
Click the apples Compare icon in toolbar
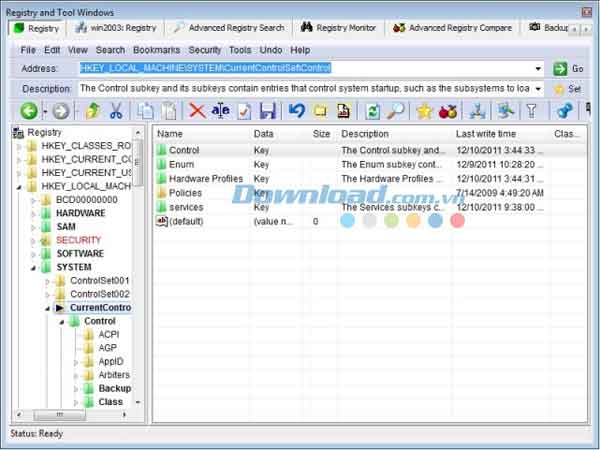click(448, 111)
